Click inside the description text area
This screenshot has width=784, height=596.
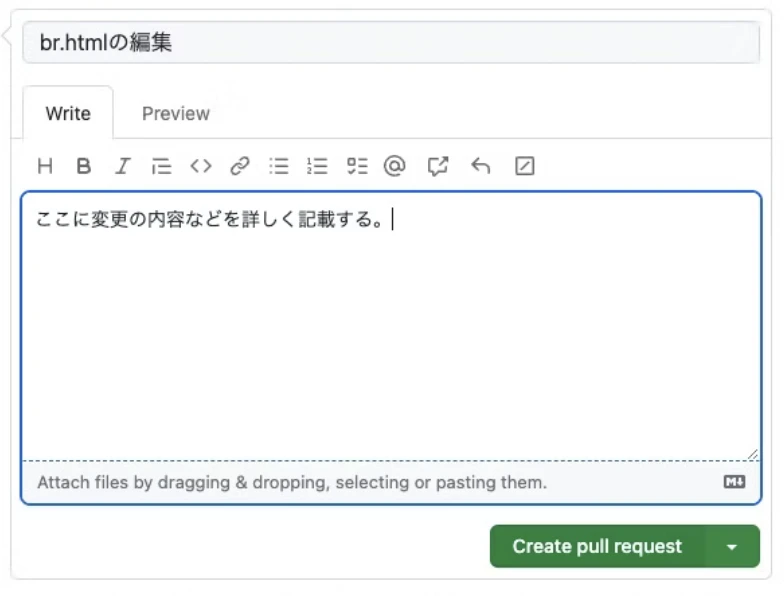click(x=391, y=325)
